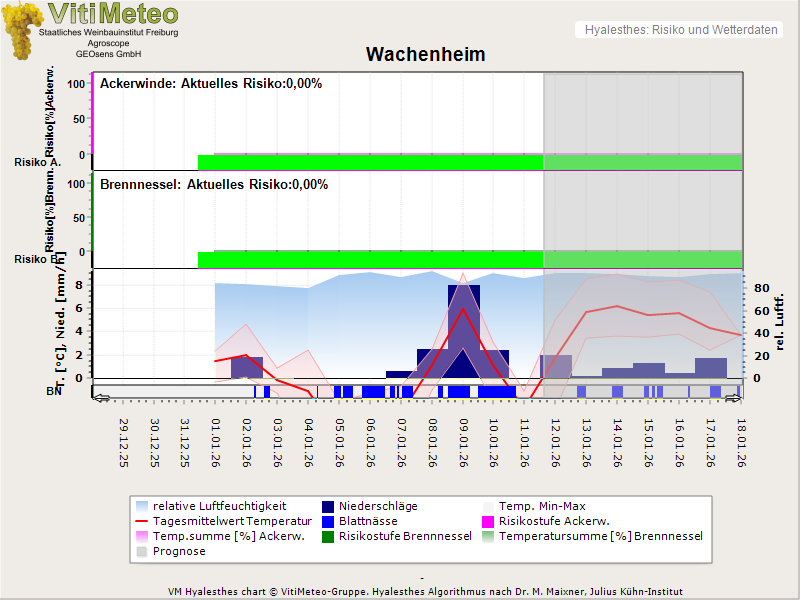Image resolution: width=800 pixels, height=600 pixels.
Task: Click the Tagesmittelwert Temperatur legend line
Action: tap(142, 521)
